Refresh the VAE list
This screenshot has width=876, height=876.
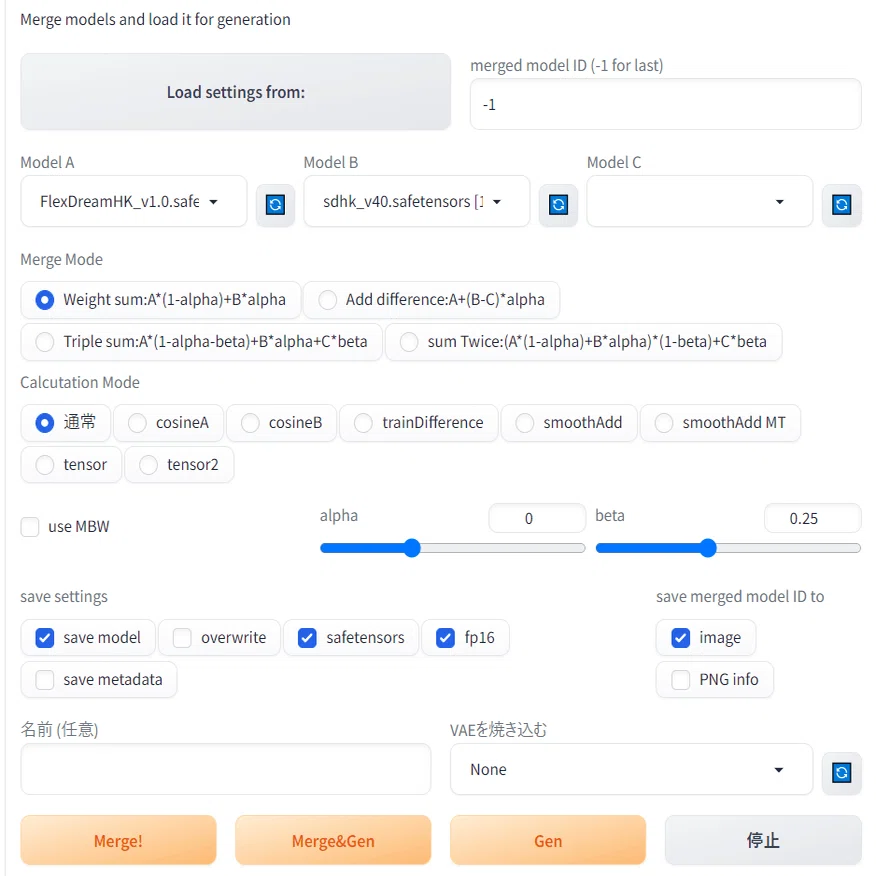click(x=841, y=773)
